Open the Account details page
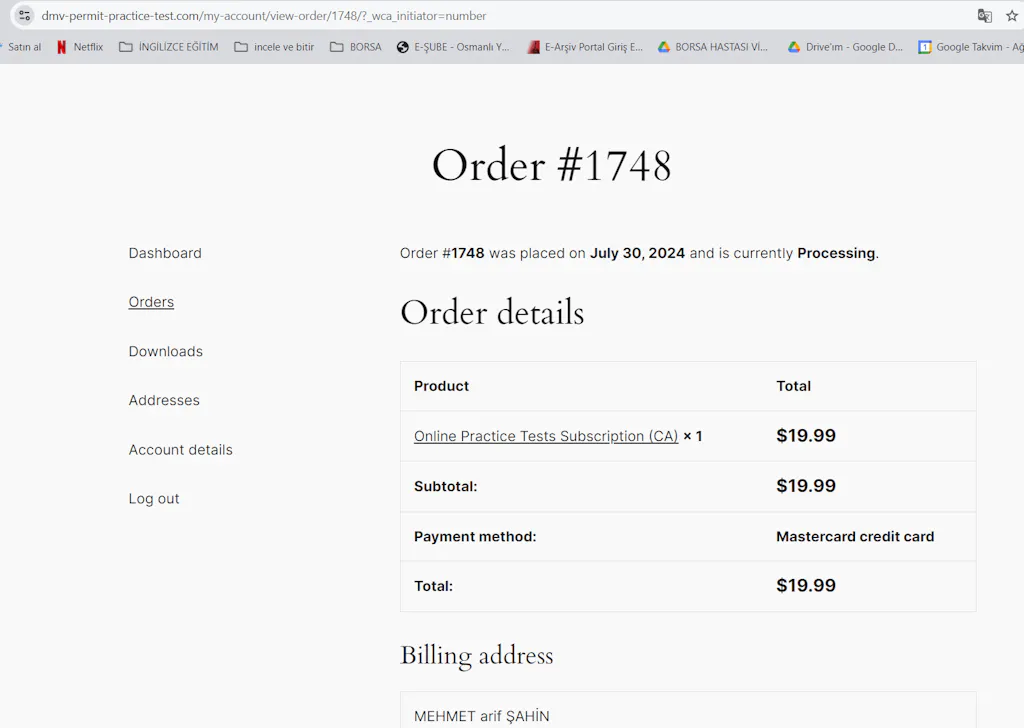1024x728 pixels. 180,450
